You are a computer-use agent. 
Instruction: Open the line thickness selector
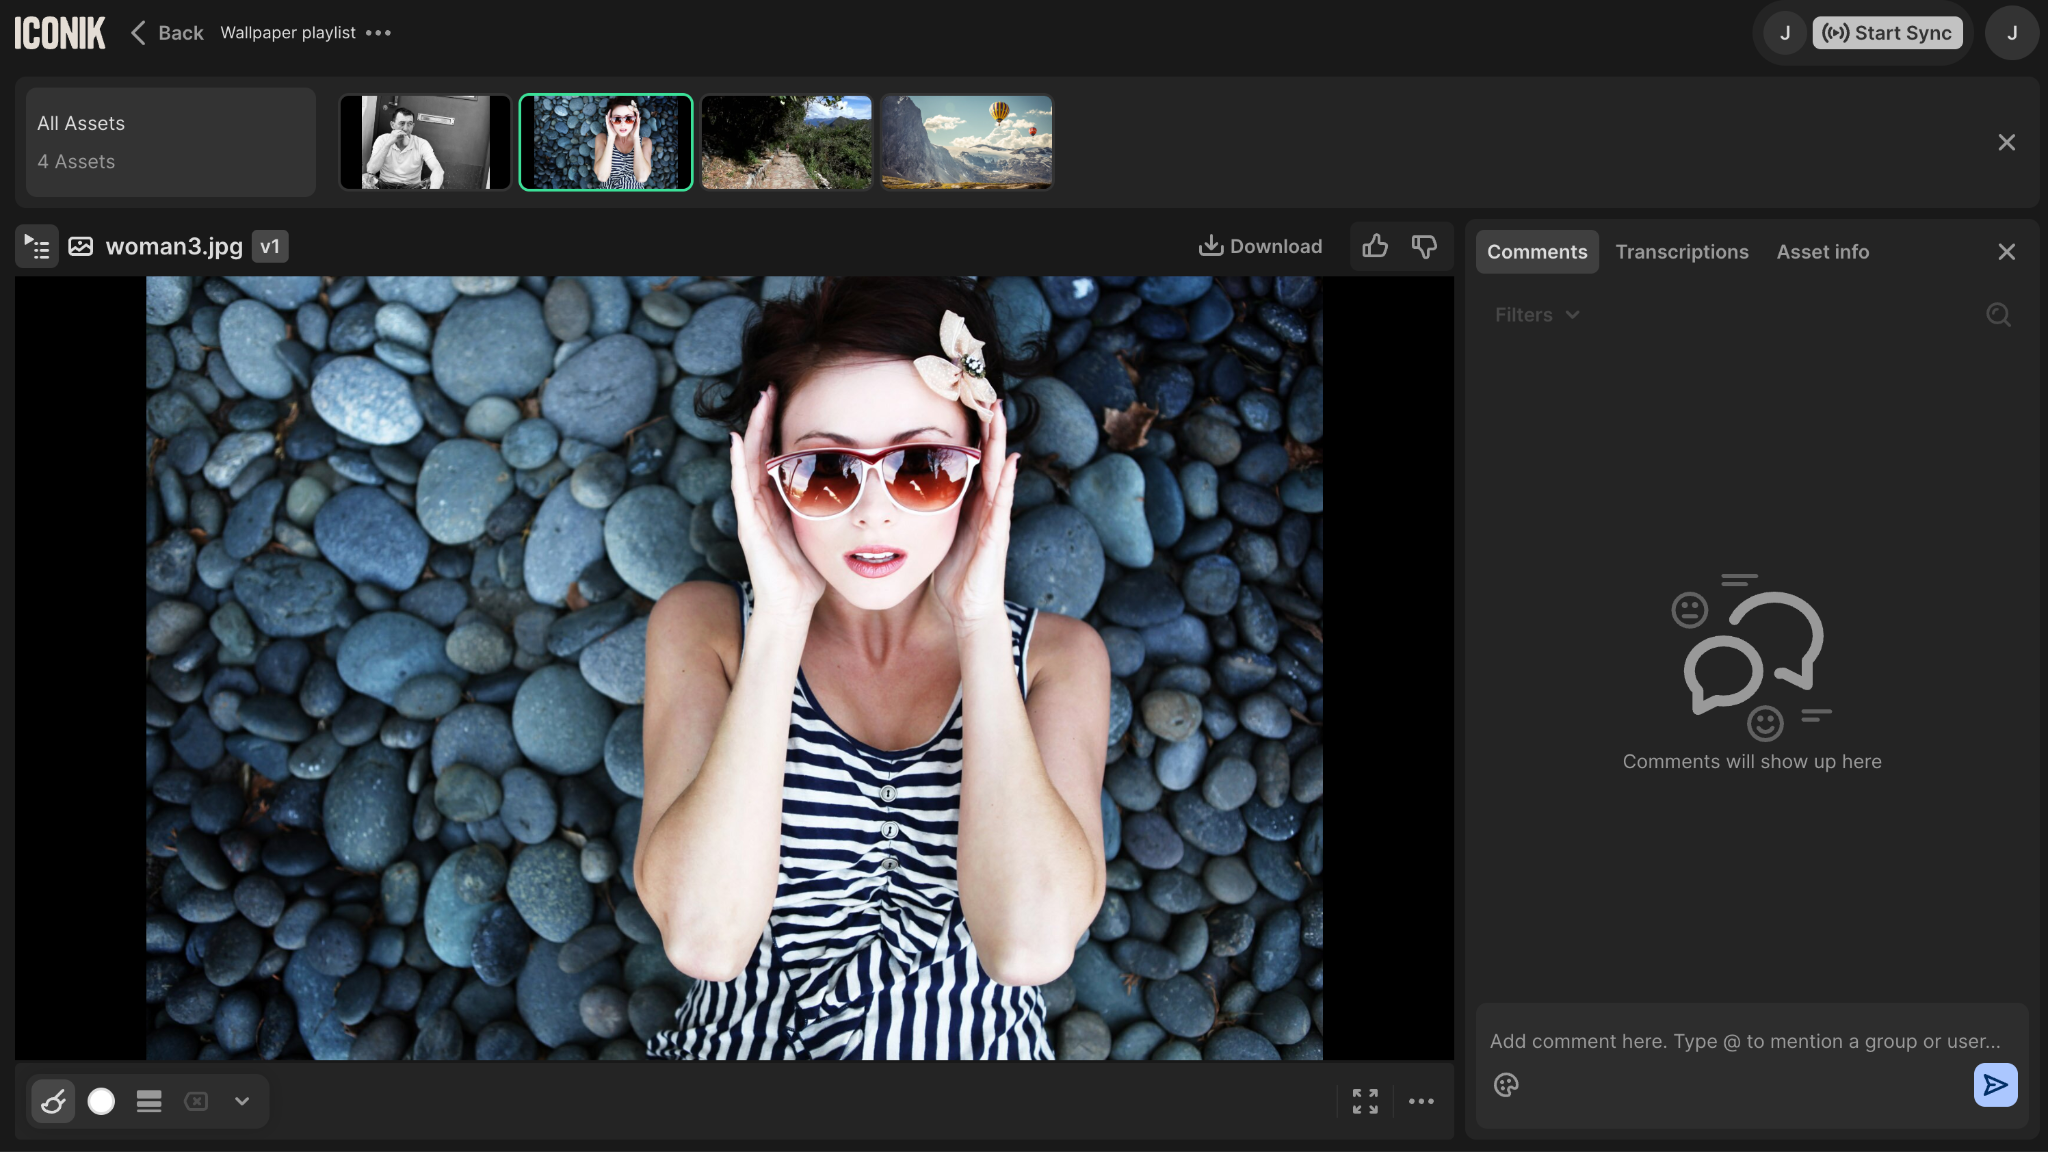[x=149, y=1101]
